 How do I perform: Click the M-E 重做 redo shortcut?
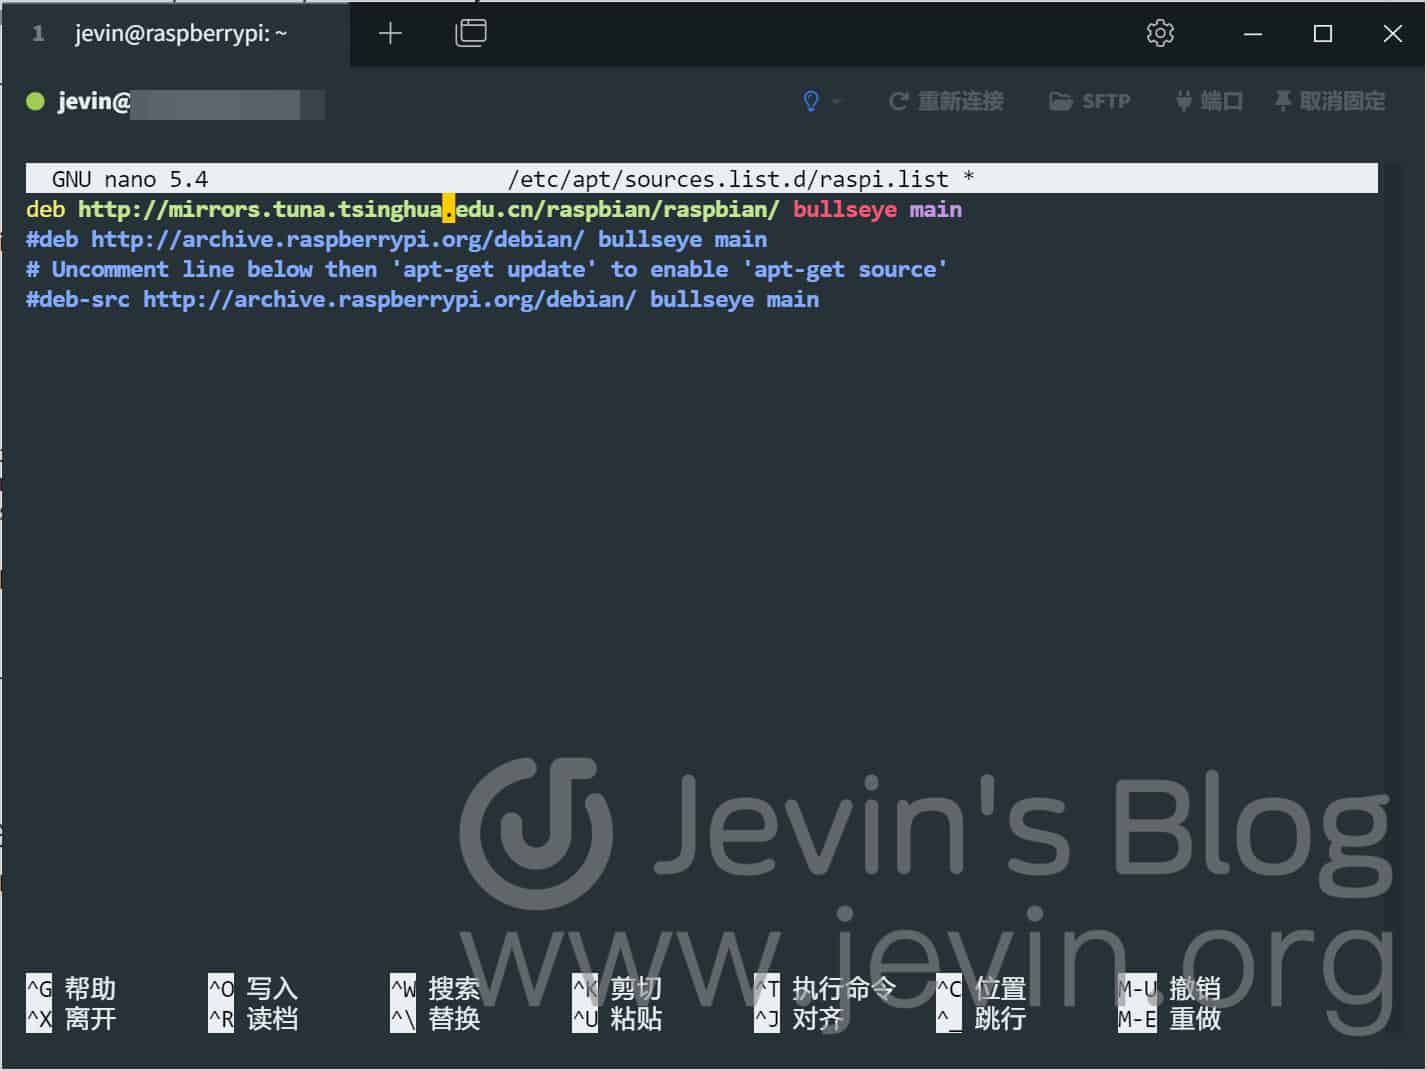[x=1169, y=1018]
